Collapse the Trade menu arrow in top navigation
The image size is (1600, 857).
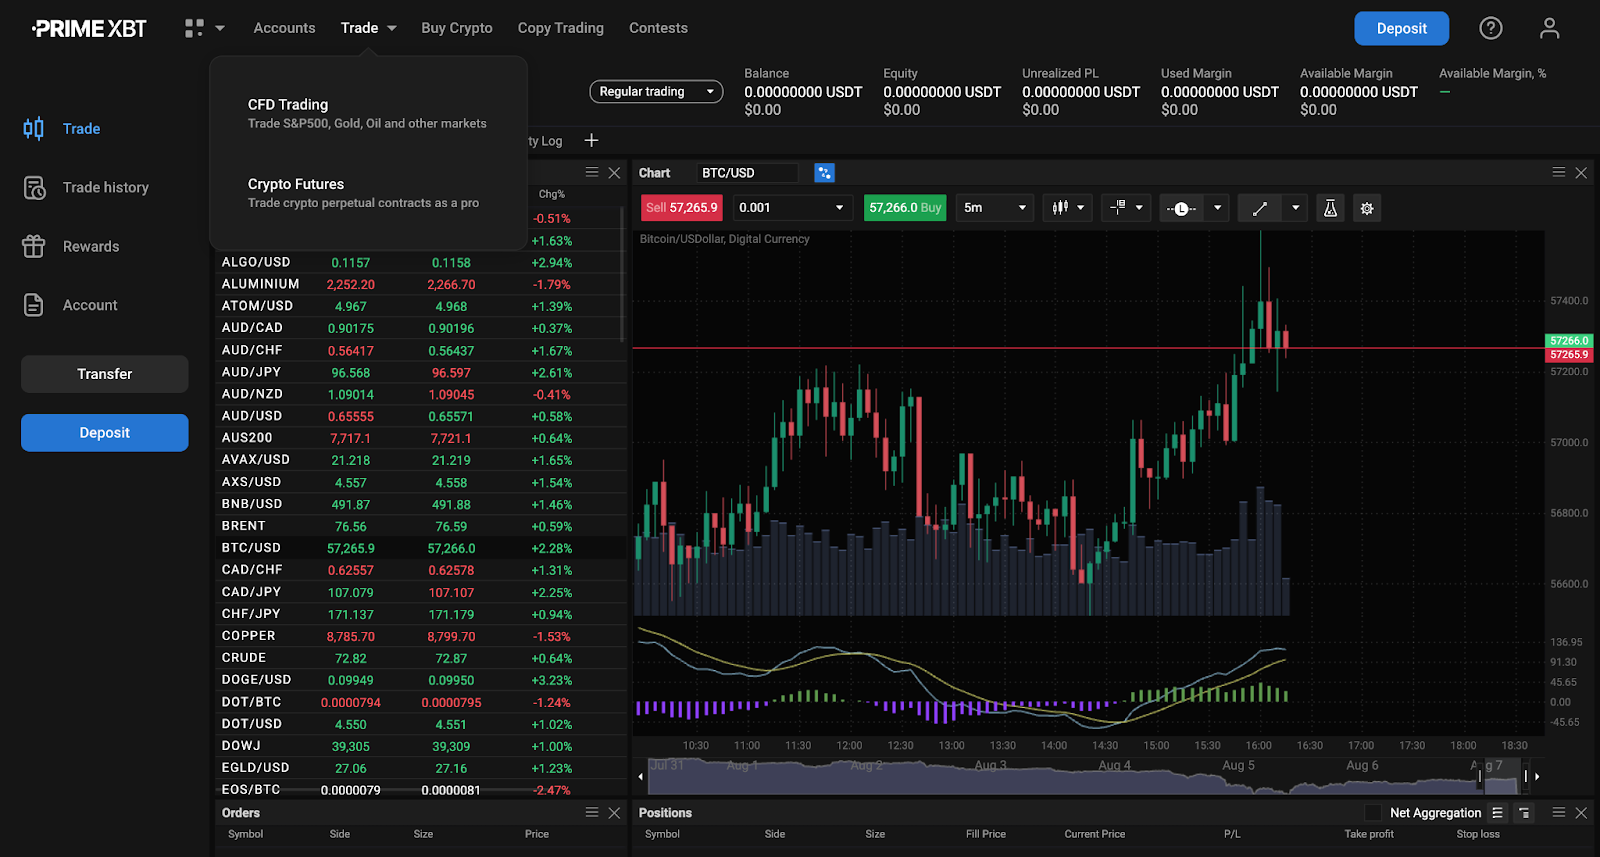tap(391, 28)
